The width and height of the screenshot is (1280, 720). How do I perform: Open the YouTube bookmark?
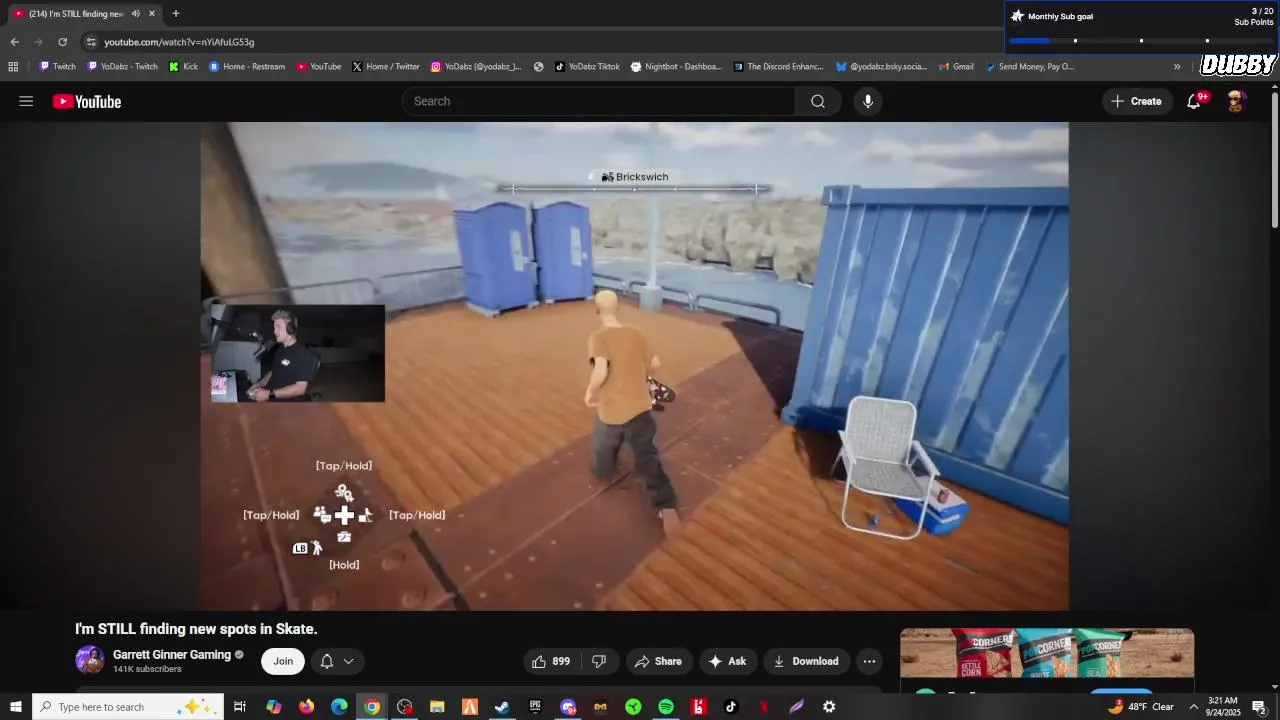[319, 67]
